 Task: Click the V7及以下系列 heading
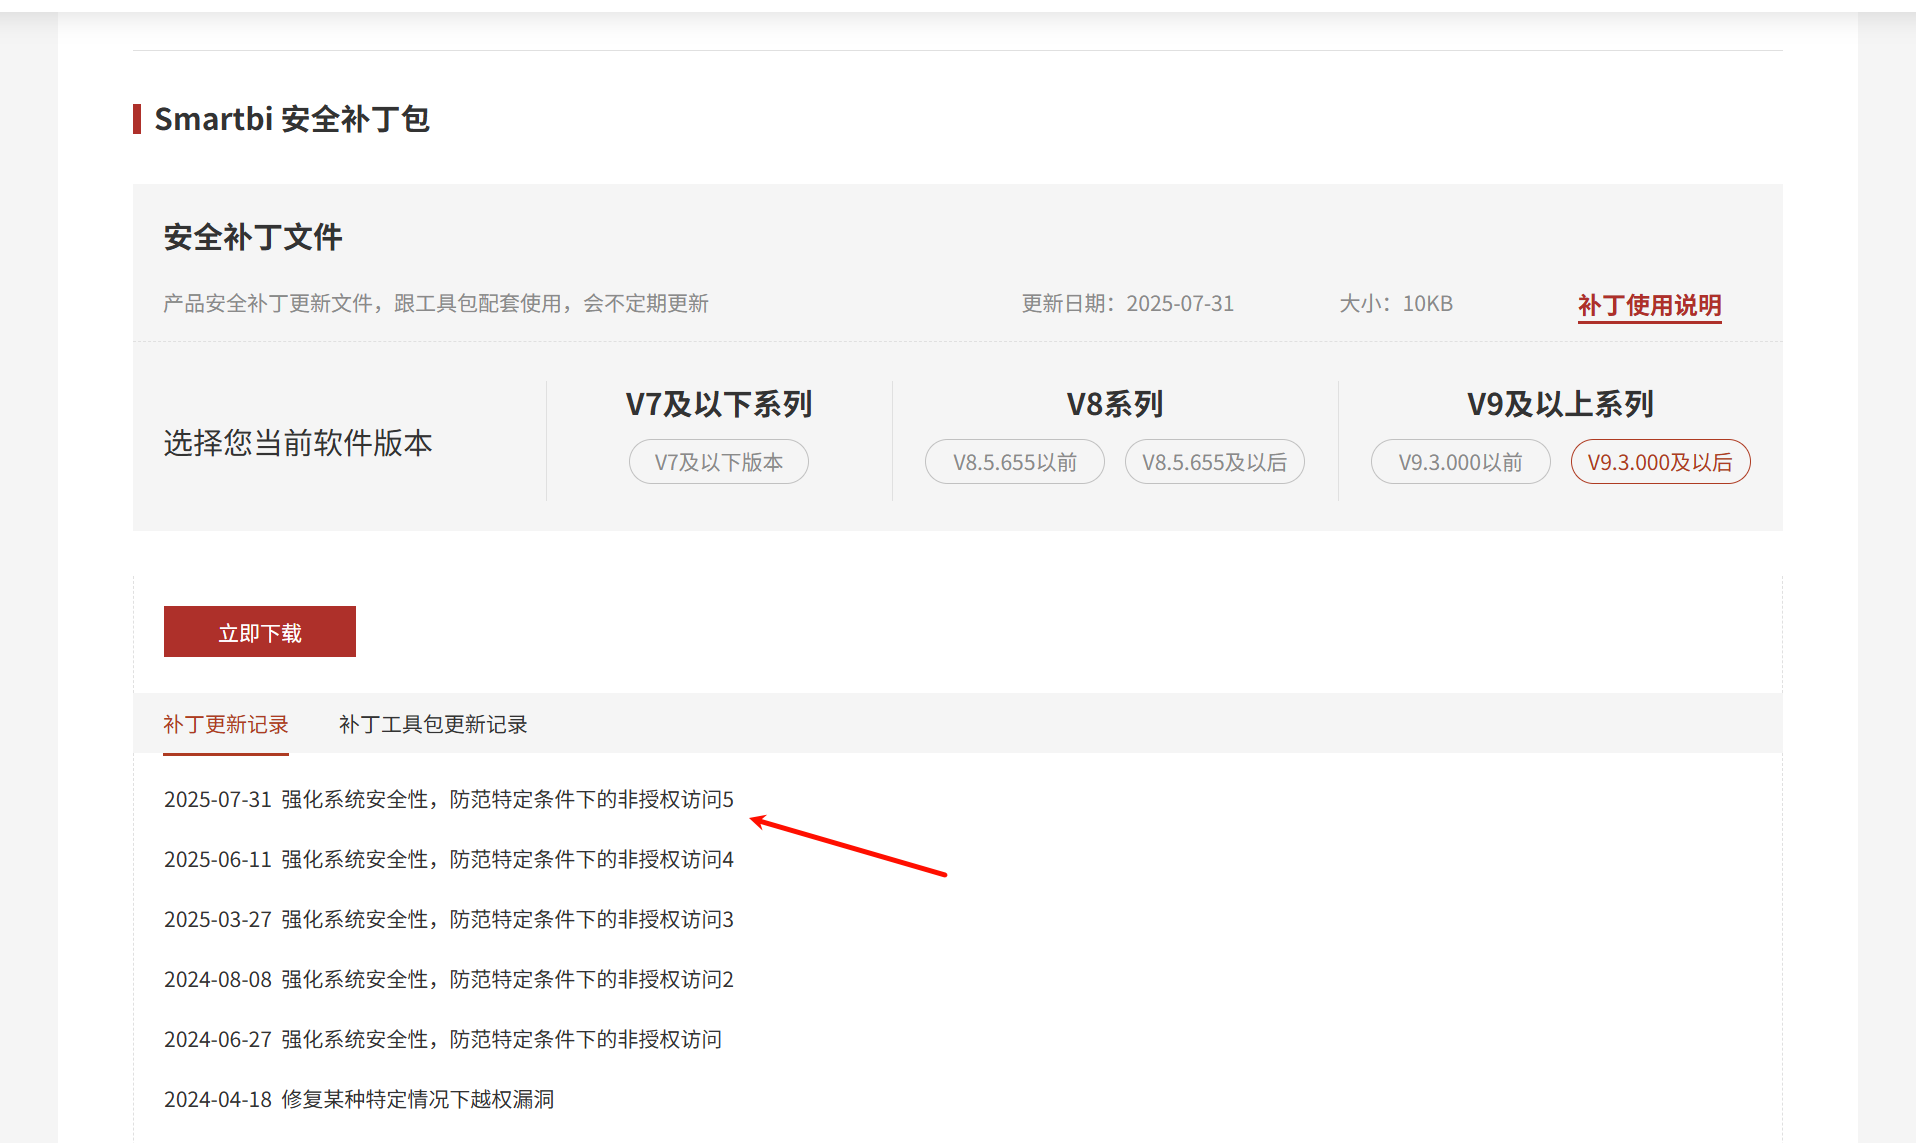click(x=719, y=404)
